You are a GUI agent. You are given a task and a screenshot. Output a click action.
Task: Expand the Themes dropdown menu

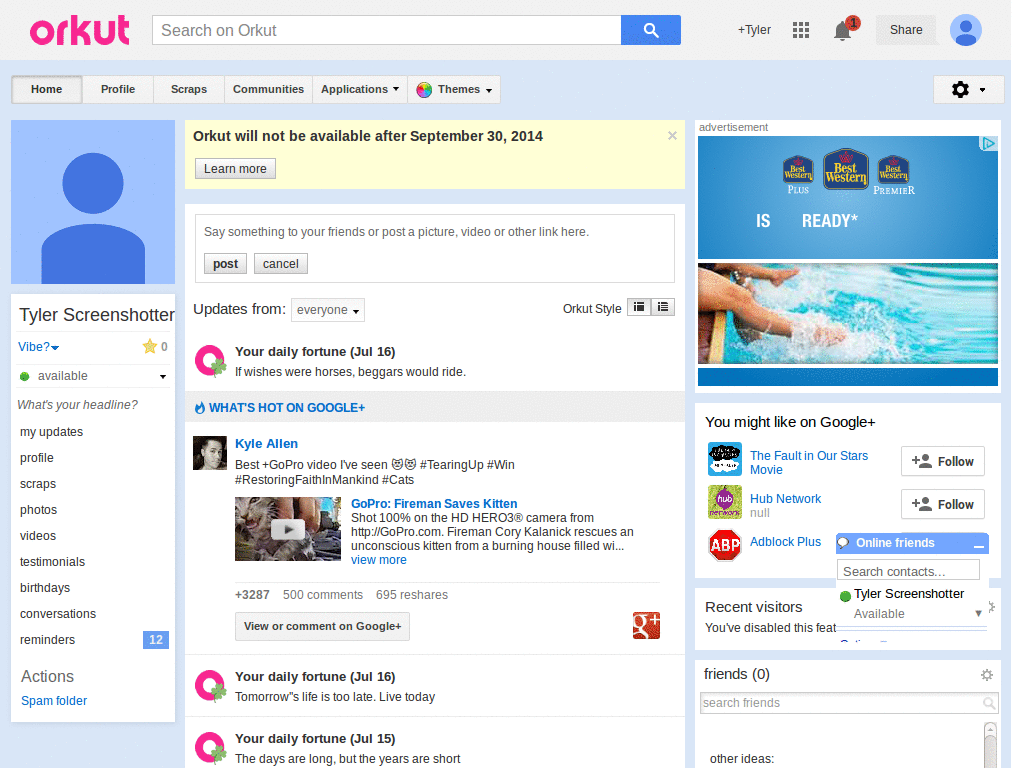coord(455,89)
